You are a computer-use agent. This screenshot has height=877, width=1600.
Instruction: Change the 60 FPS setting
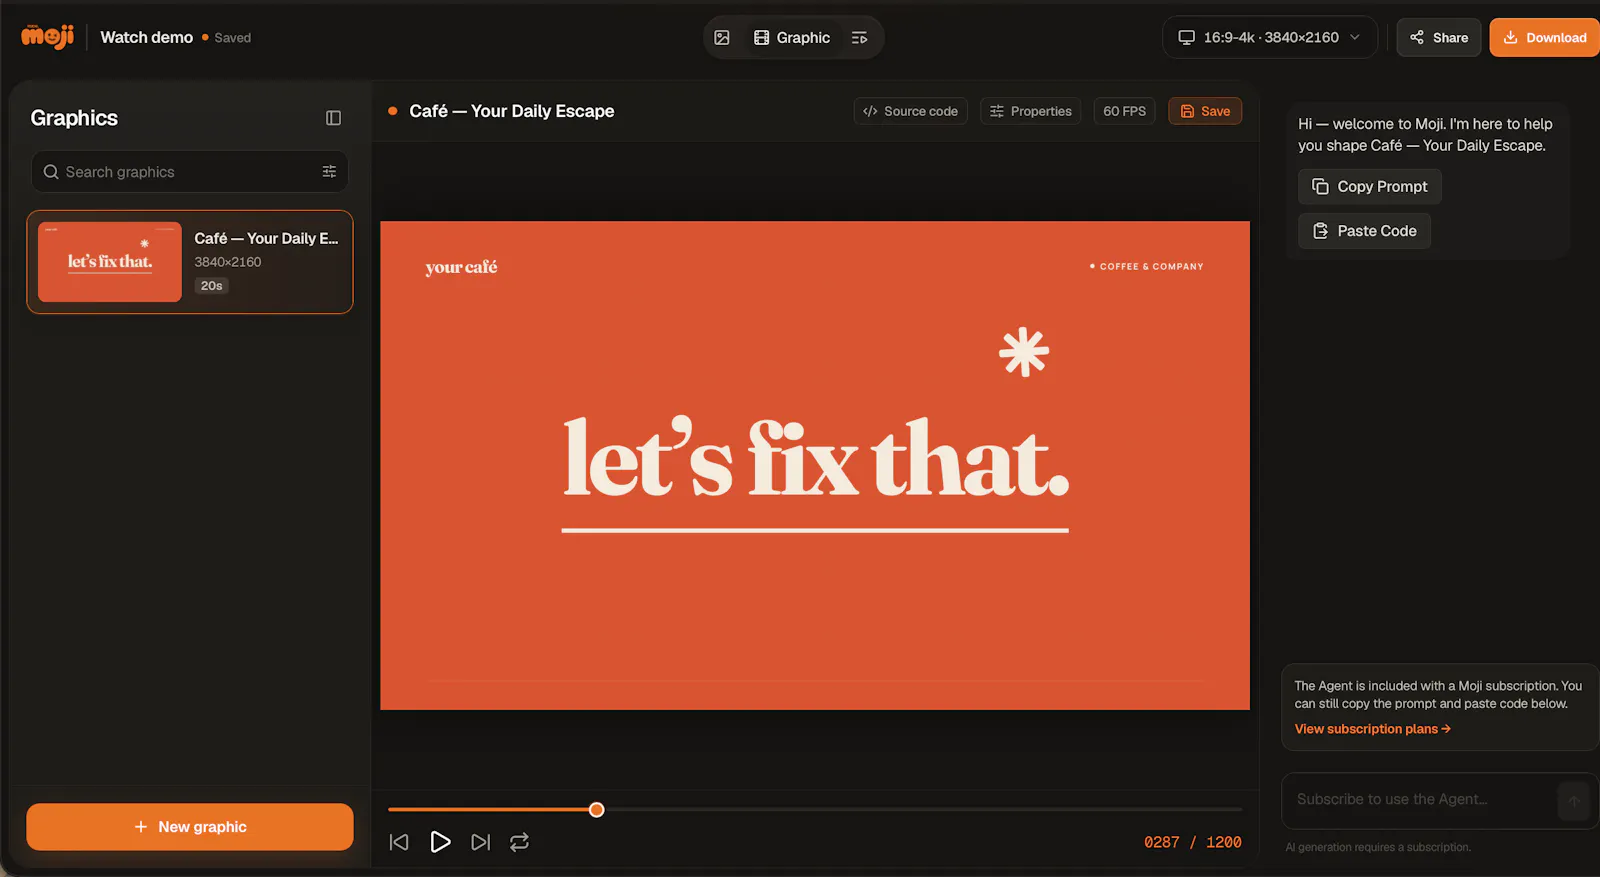click(x=1125, y=111)
